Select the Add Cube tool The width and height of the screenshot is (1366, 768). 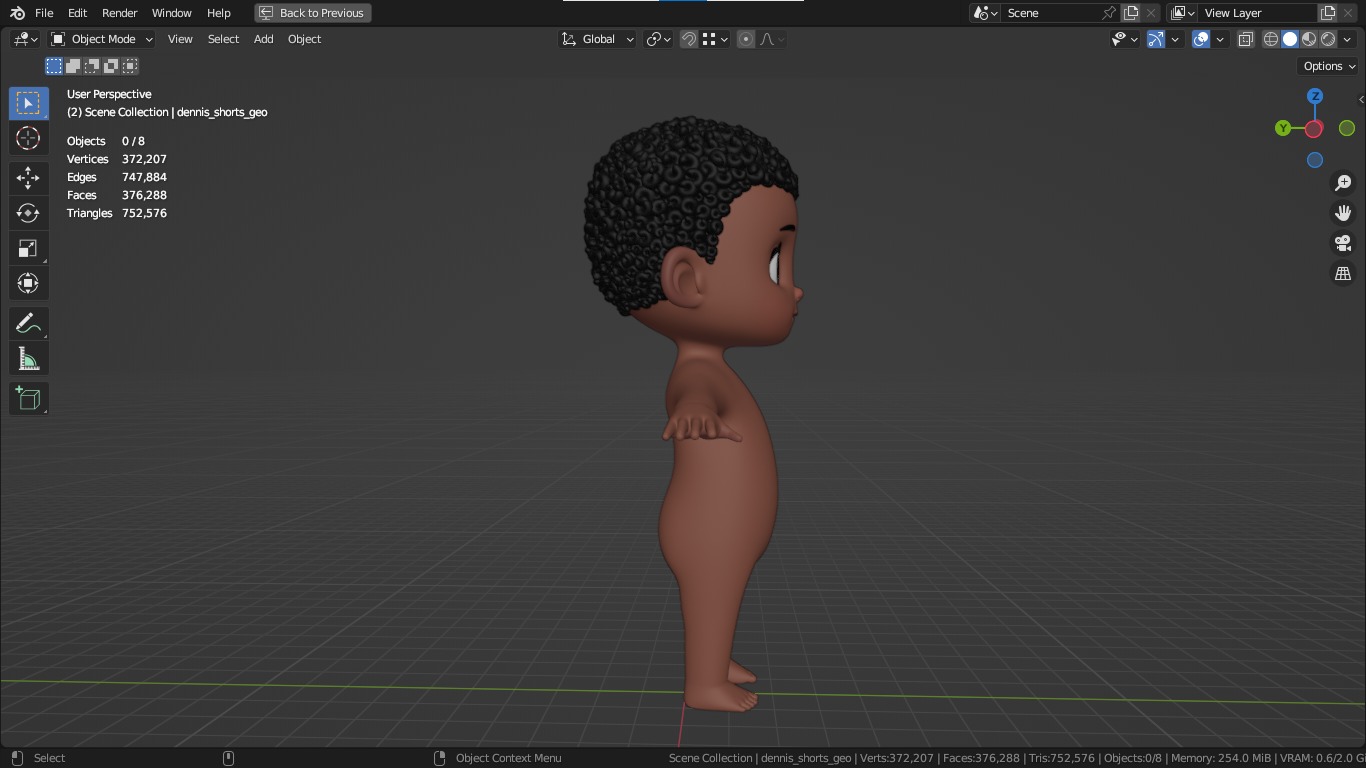click(x=28, y=399)
